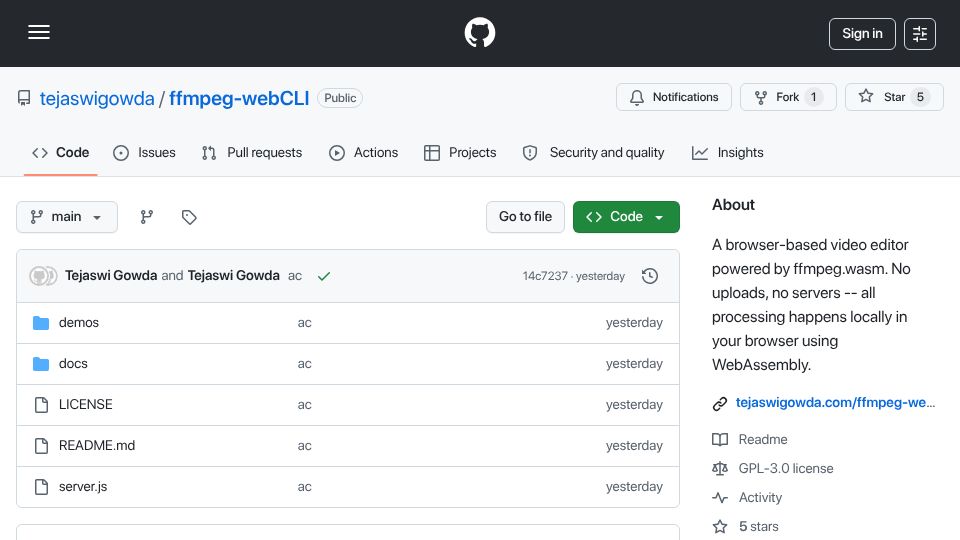The width and height of the screenshot is (960, 540).
Task: Open the Actions tab
Action: pyautogui.click(x=364, y=152)
